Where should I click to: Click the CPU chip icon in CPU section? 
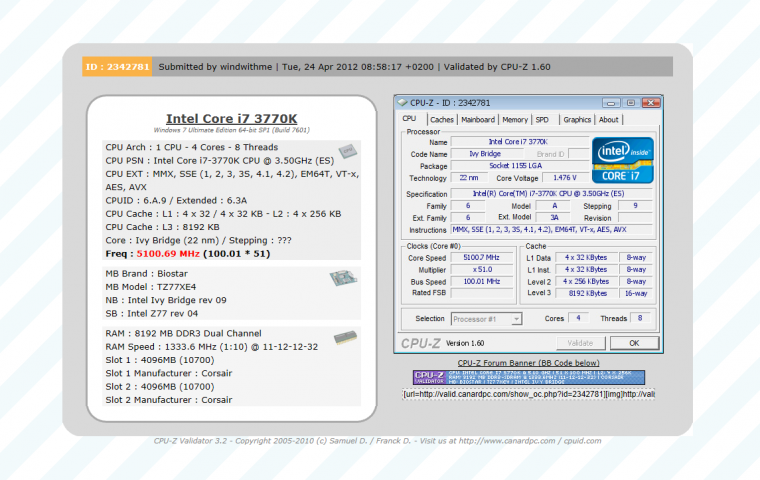pyautogui.click(x=346, y=151)
